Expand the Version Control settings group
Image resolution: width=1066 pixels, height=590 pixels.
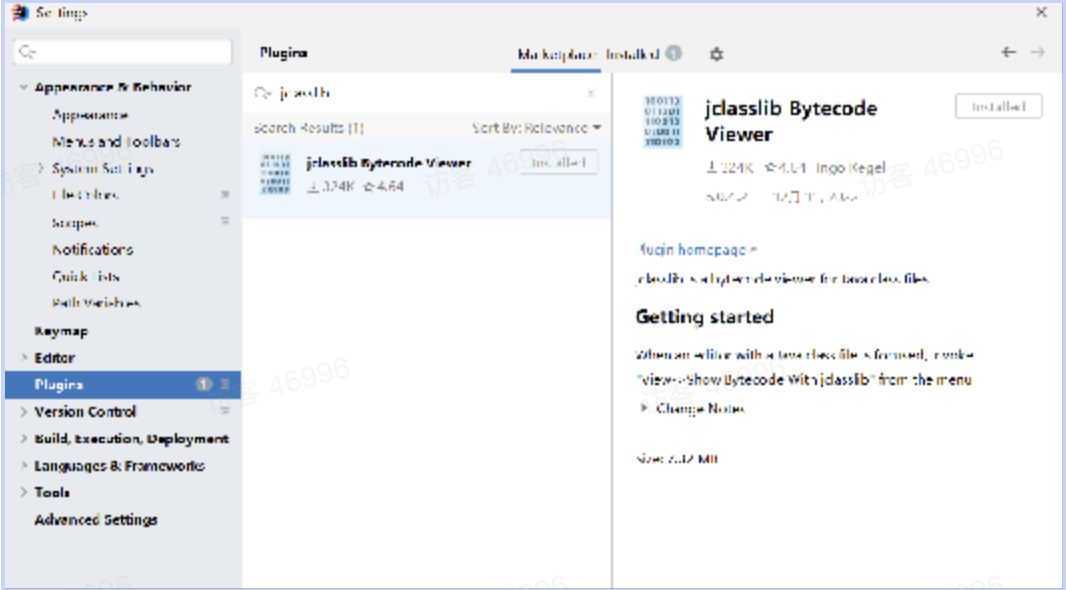coord(24,412)
